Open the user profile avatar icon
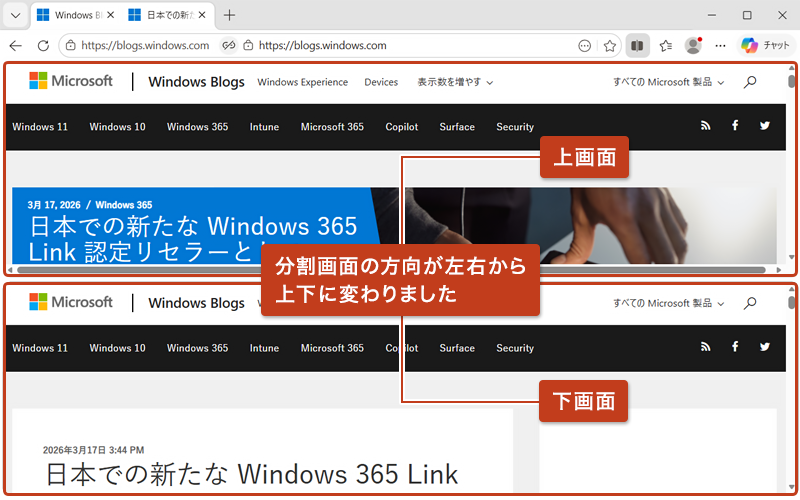 pyautogui.click(x=692, y=45)
